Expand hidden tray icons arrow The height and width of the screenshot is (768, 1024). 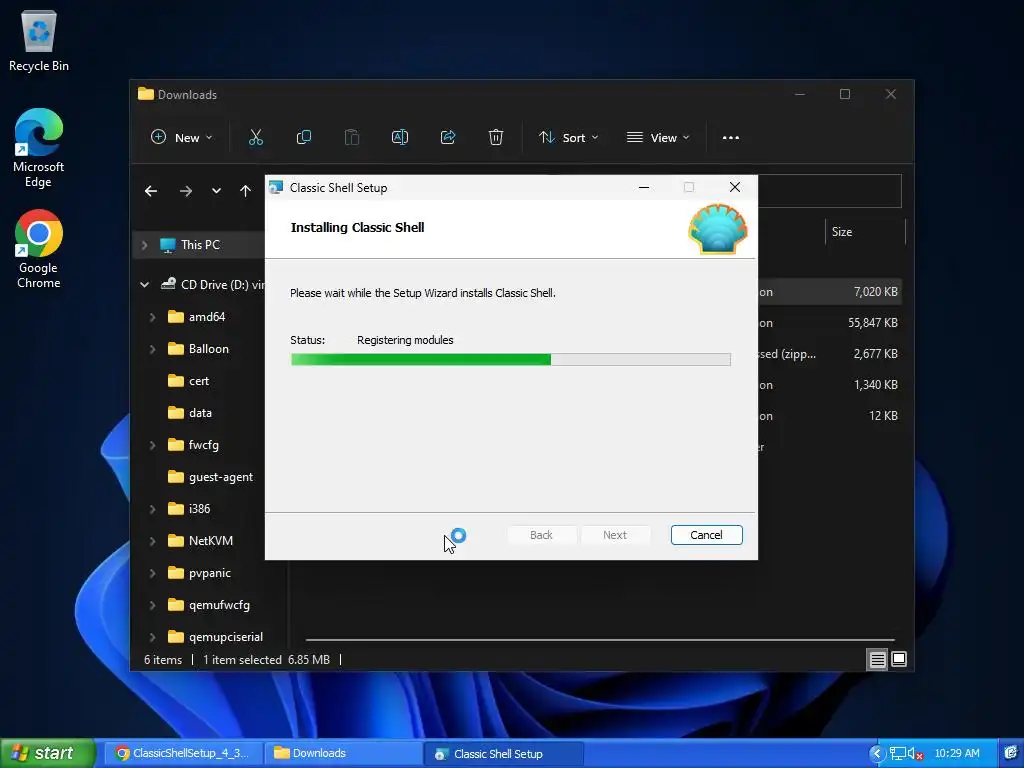(877, 754)
